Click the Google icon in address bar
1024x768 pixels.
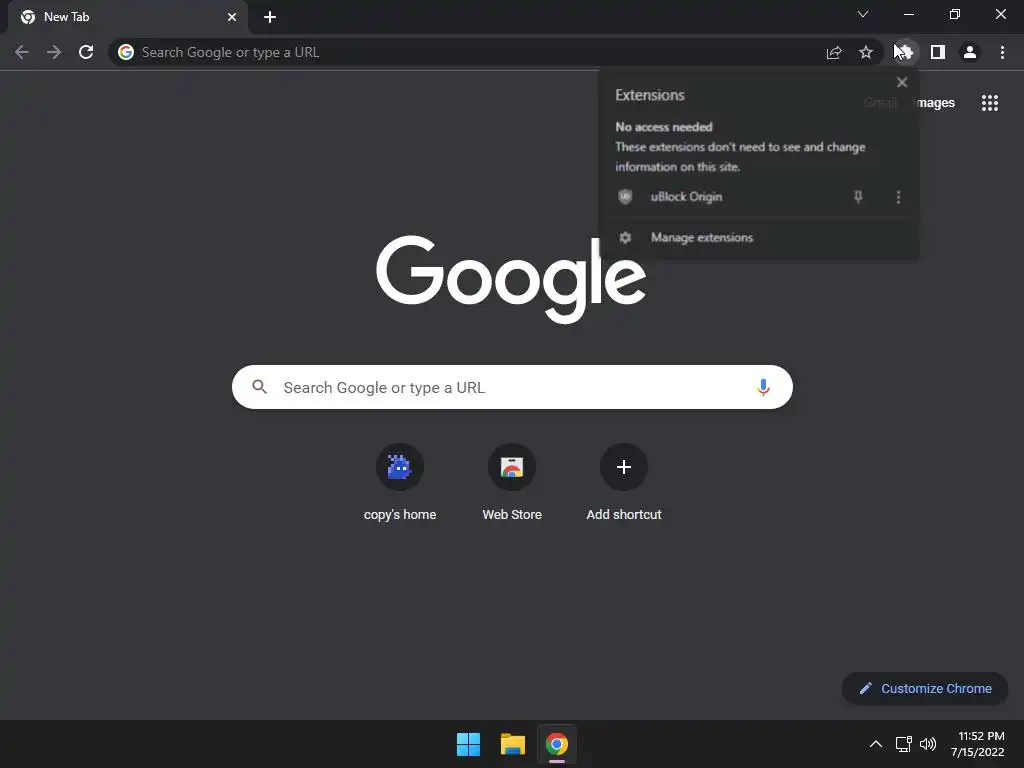pyautogui.click(x=126, y=52)
